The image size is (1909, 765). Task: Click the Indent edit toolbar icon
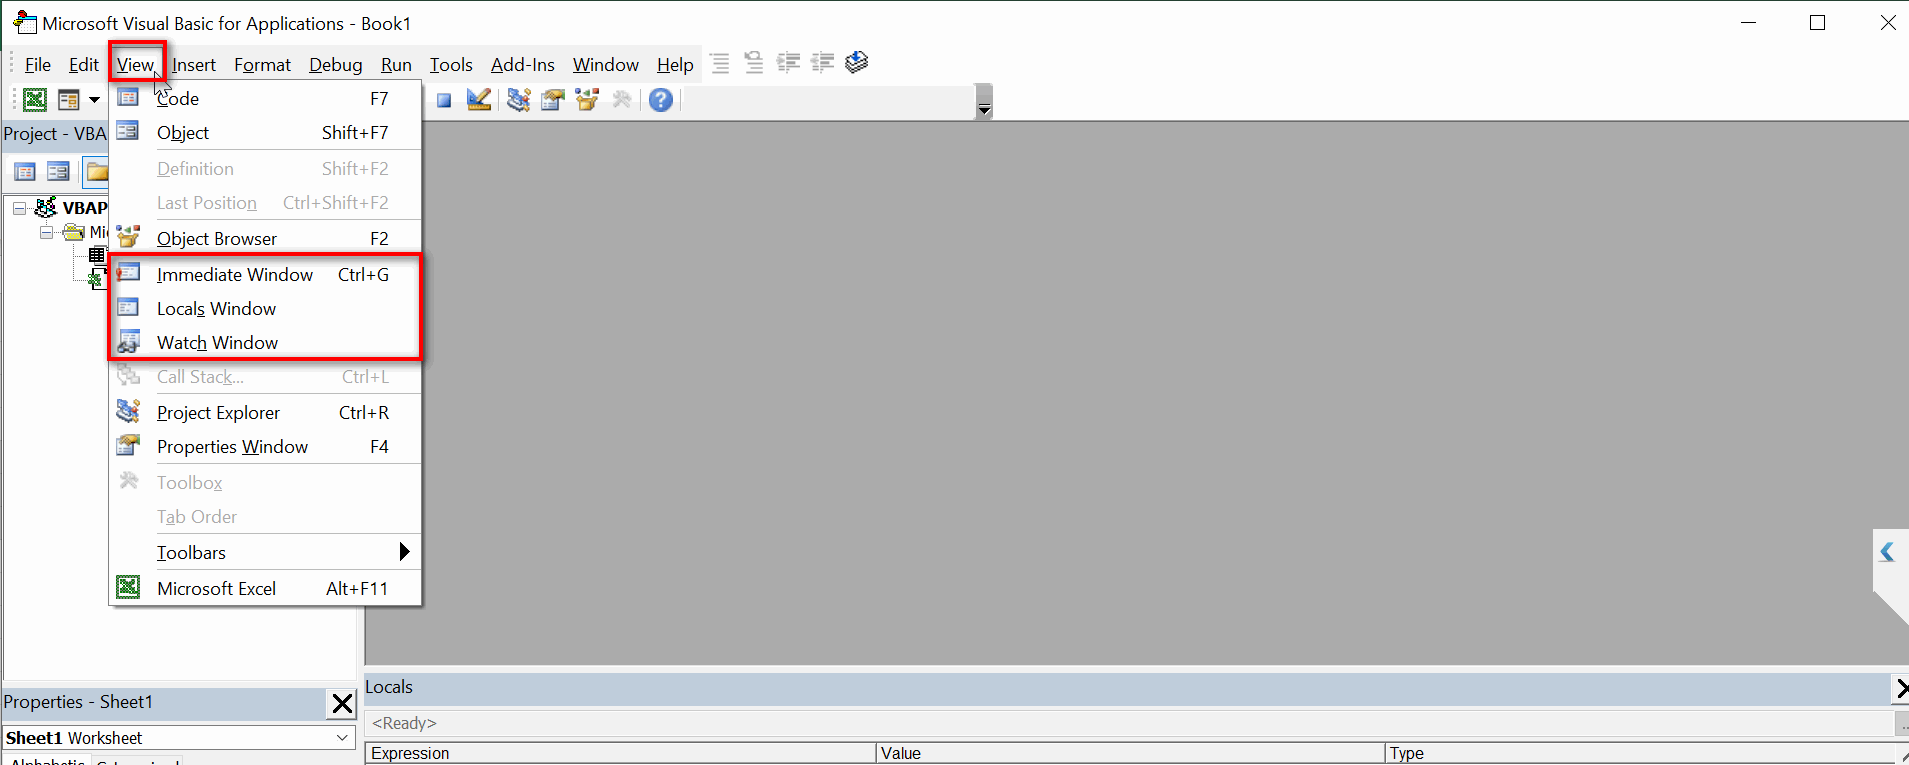click(788, 63)
